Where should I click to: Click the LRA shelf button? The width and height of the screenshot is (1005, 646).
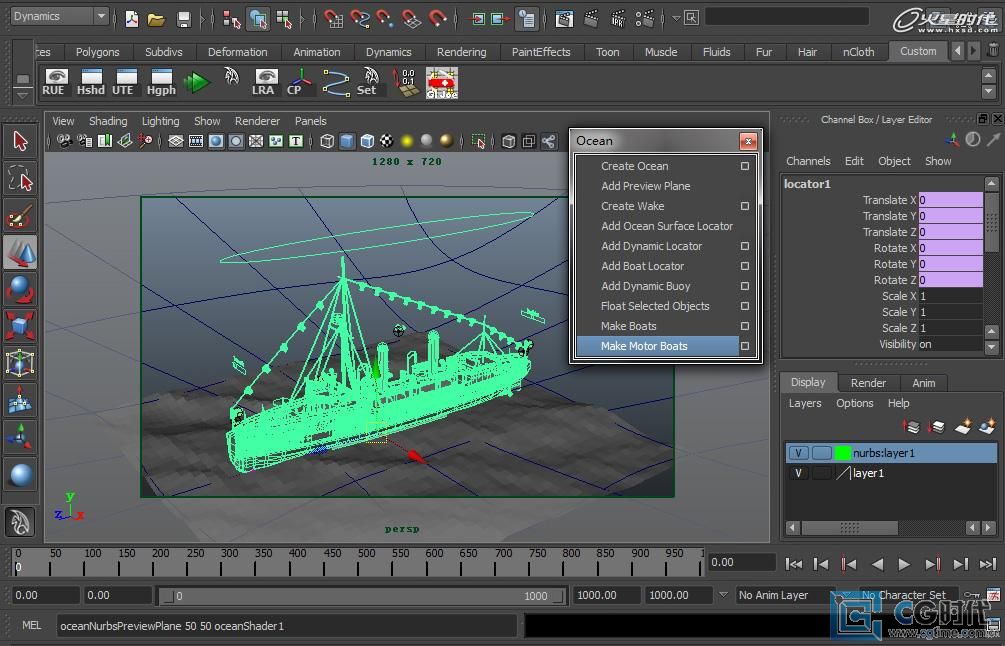click(263, 83)
